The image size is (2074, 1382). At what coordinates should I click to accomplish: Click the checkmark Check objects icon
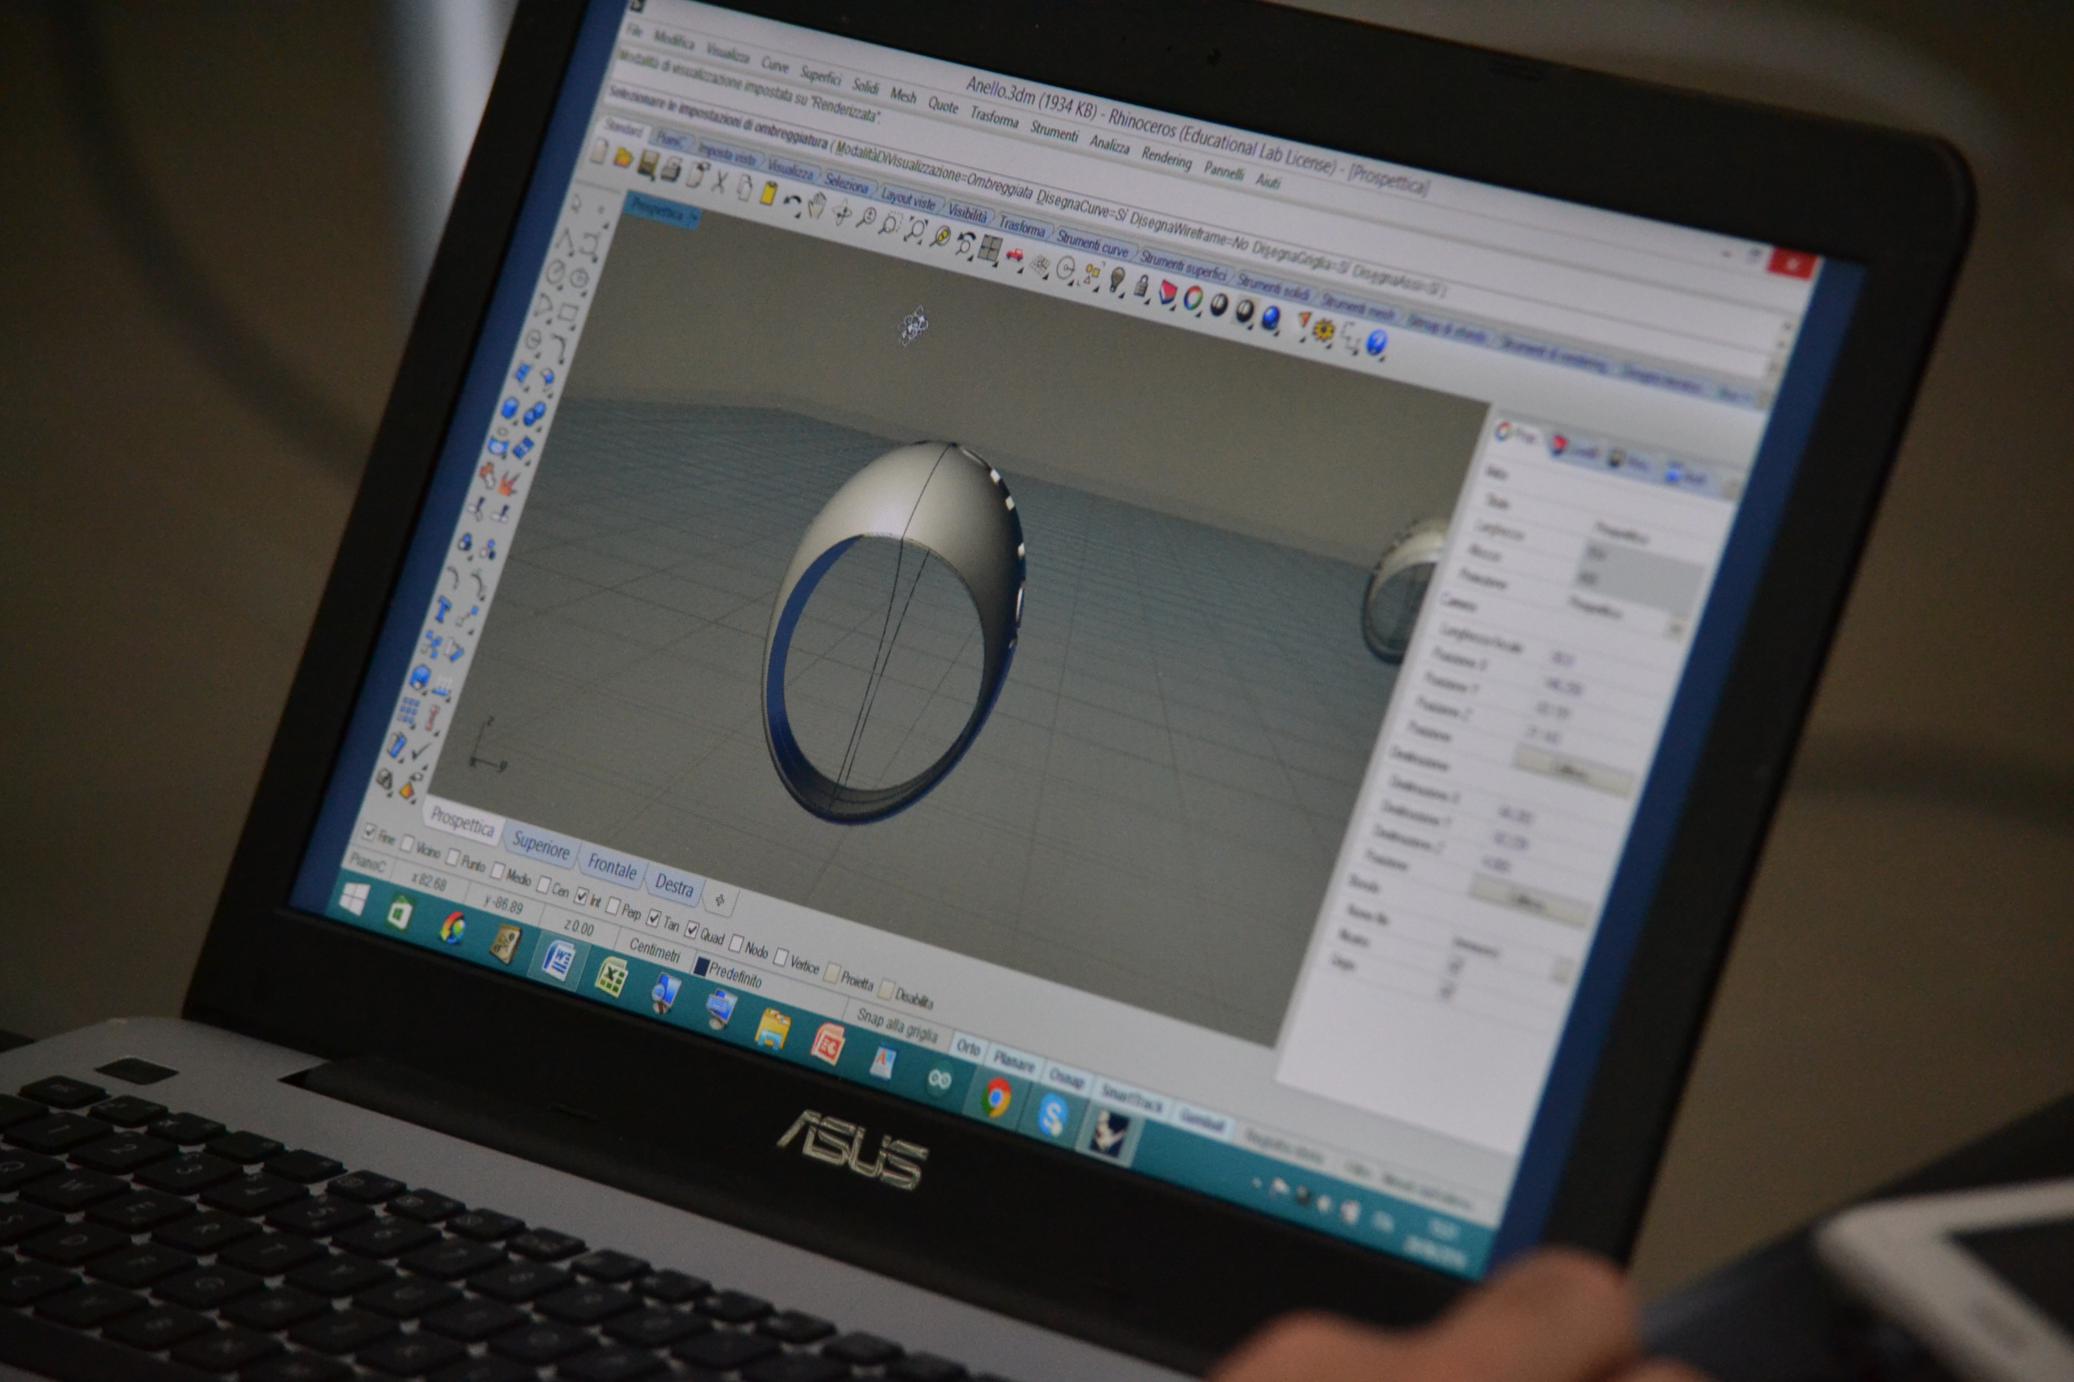(x=421, y=751)
